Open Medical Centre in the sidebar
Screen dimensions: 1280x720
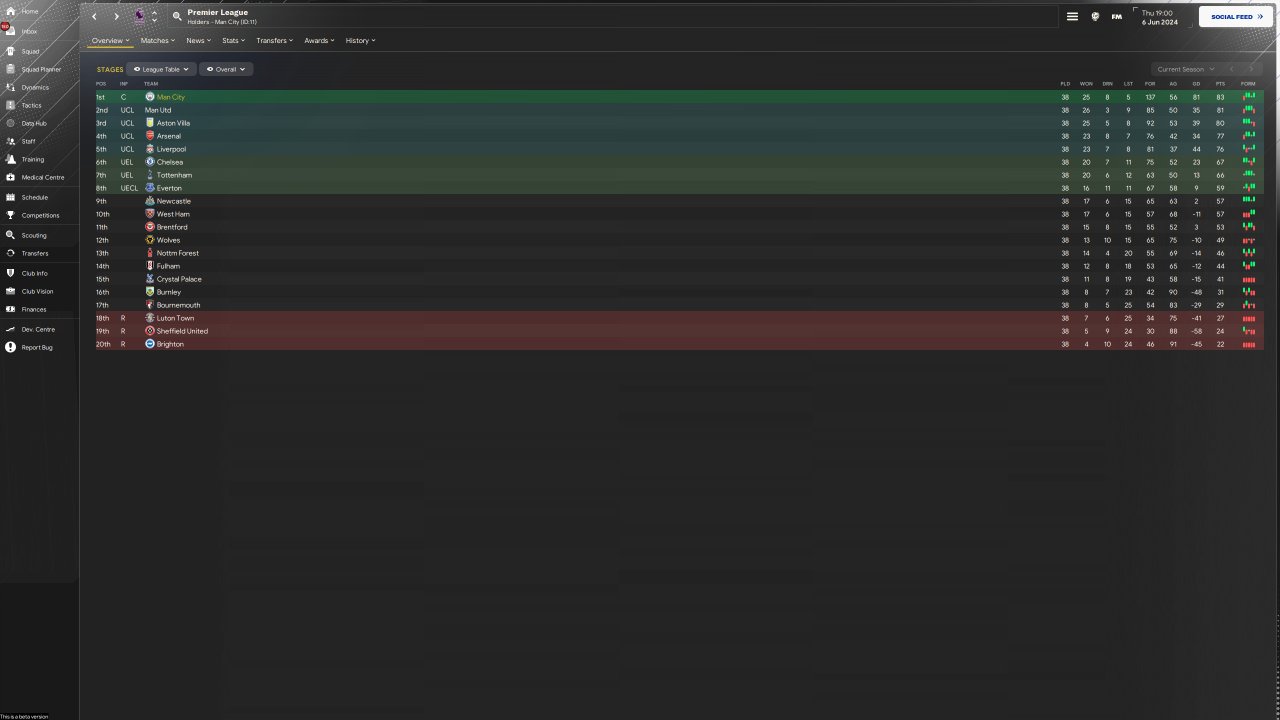coord(43,177)
